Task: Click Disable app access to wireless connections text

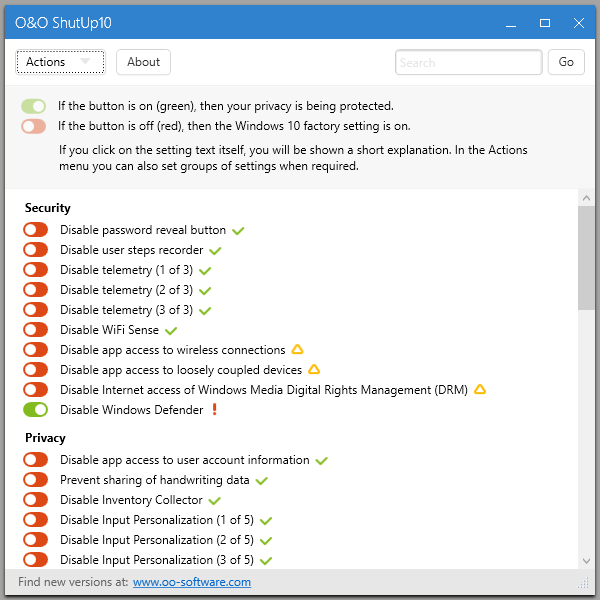Action: click(x=173, y=350)
